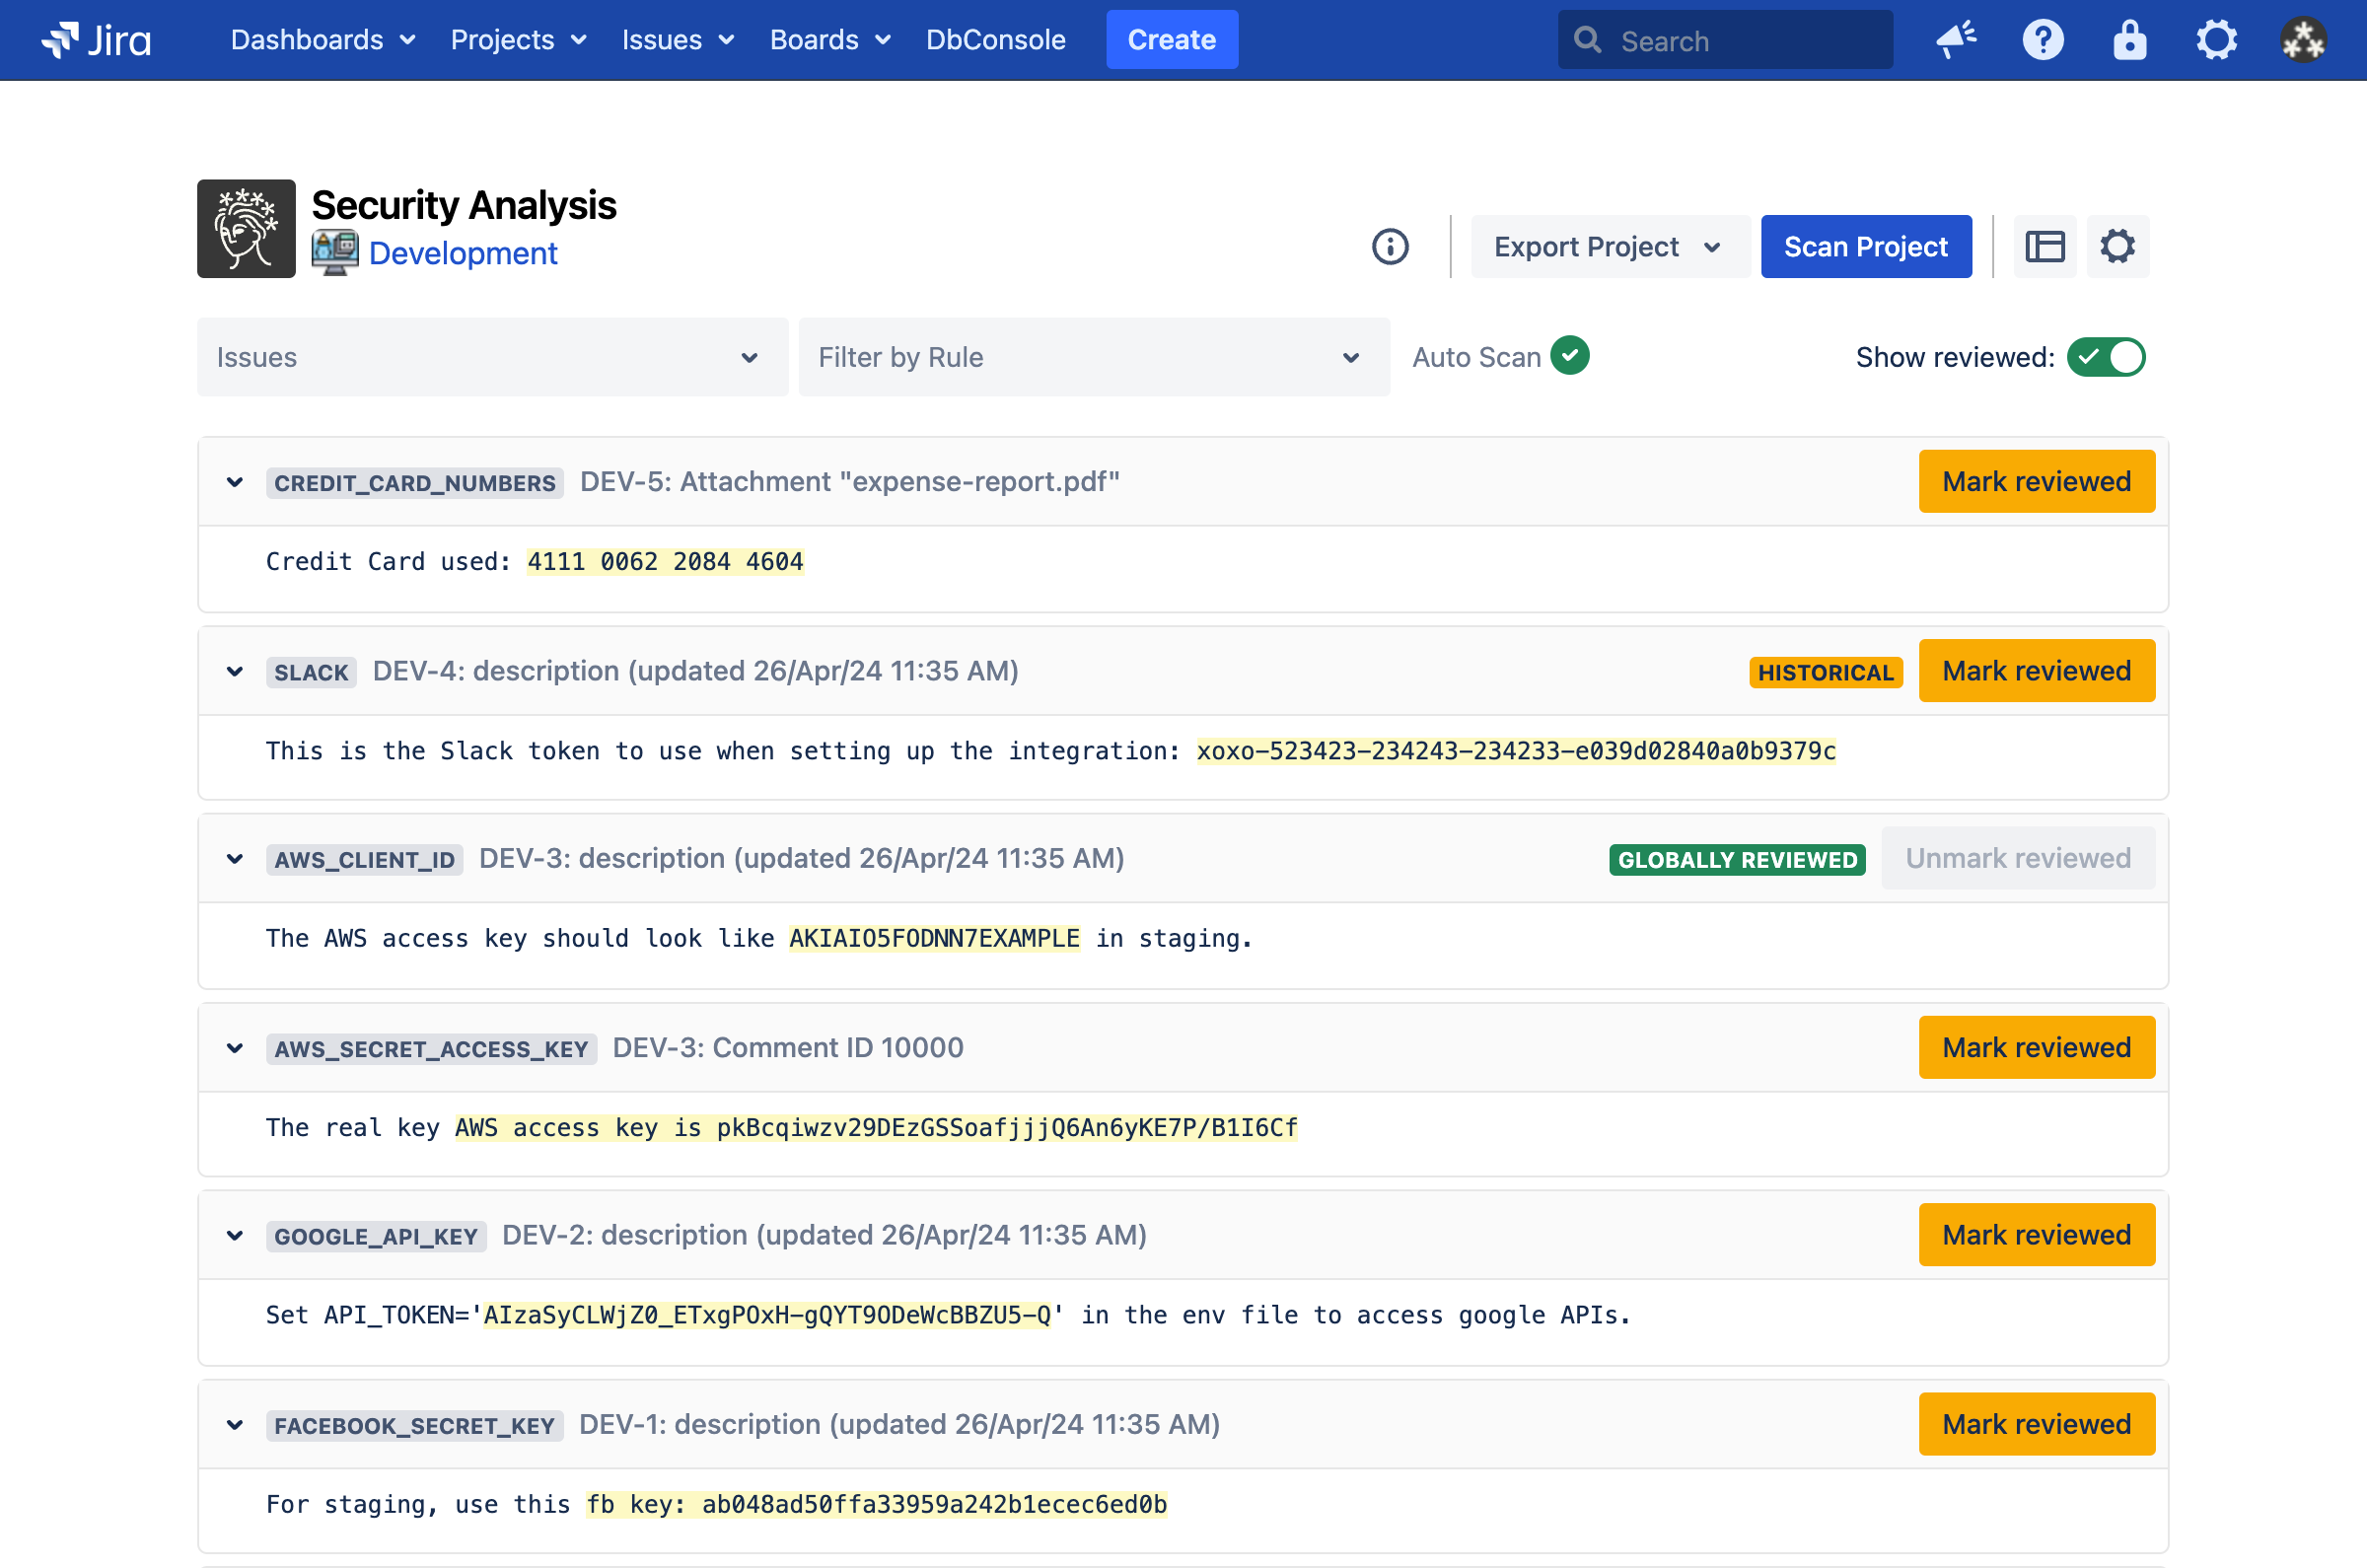This screenshot has height=1568, width=2367.
Task: Open the table layout view icon
Action: pyautogui.click(x=2044, y=246)
